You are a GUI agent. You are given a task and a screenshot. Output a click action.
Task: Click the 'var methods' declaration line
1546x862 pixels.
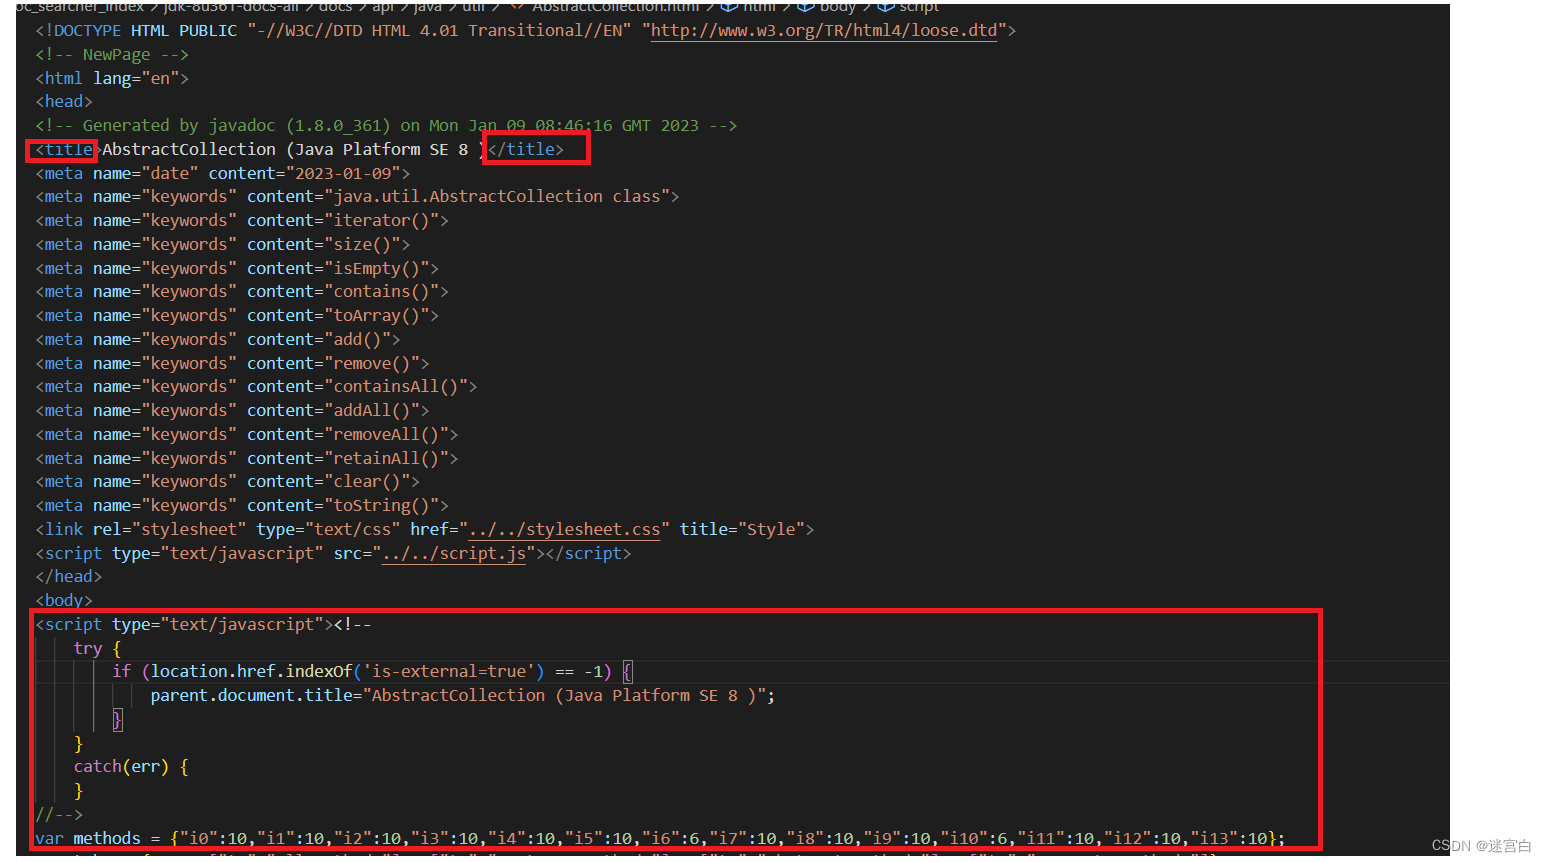[660, 838]
